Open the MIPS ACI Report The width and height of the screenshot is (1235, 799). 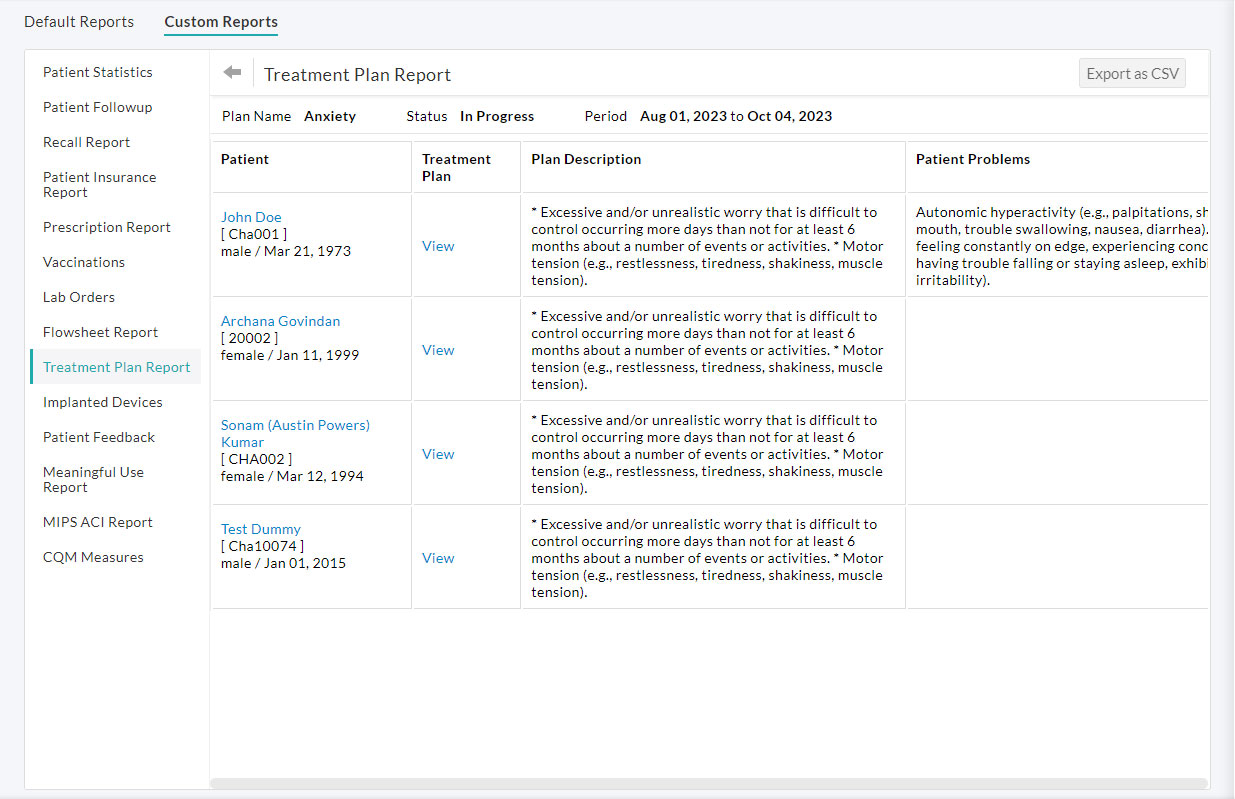point(98,521)
